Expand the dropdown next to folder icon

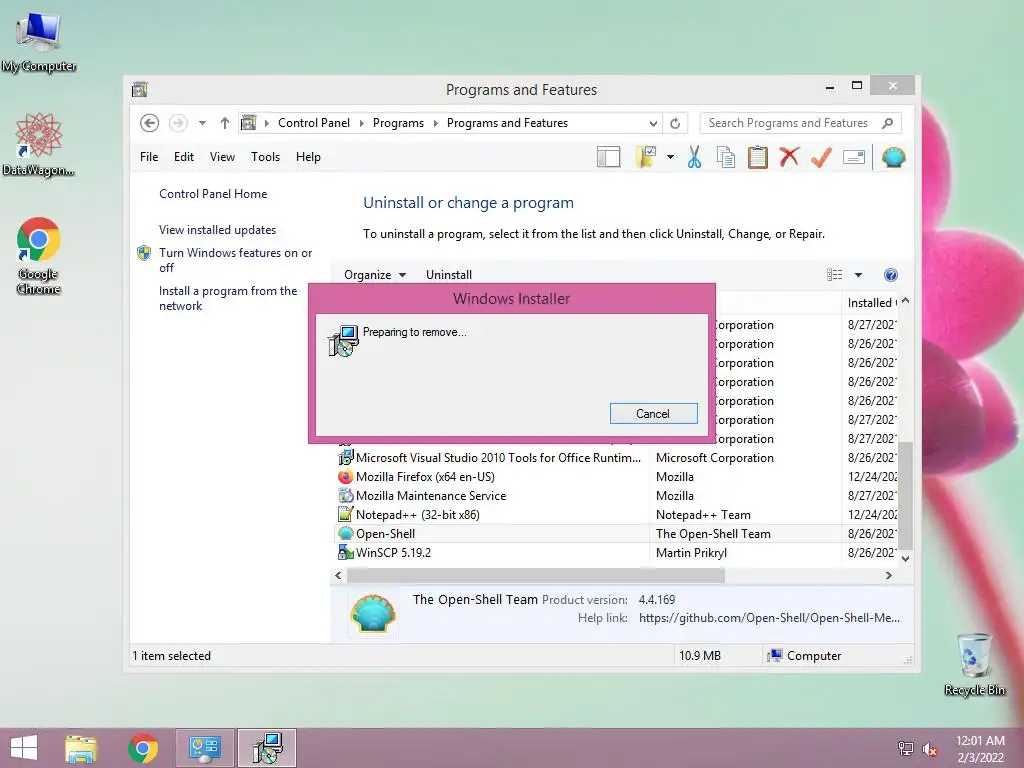(670, 157)
